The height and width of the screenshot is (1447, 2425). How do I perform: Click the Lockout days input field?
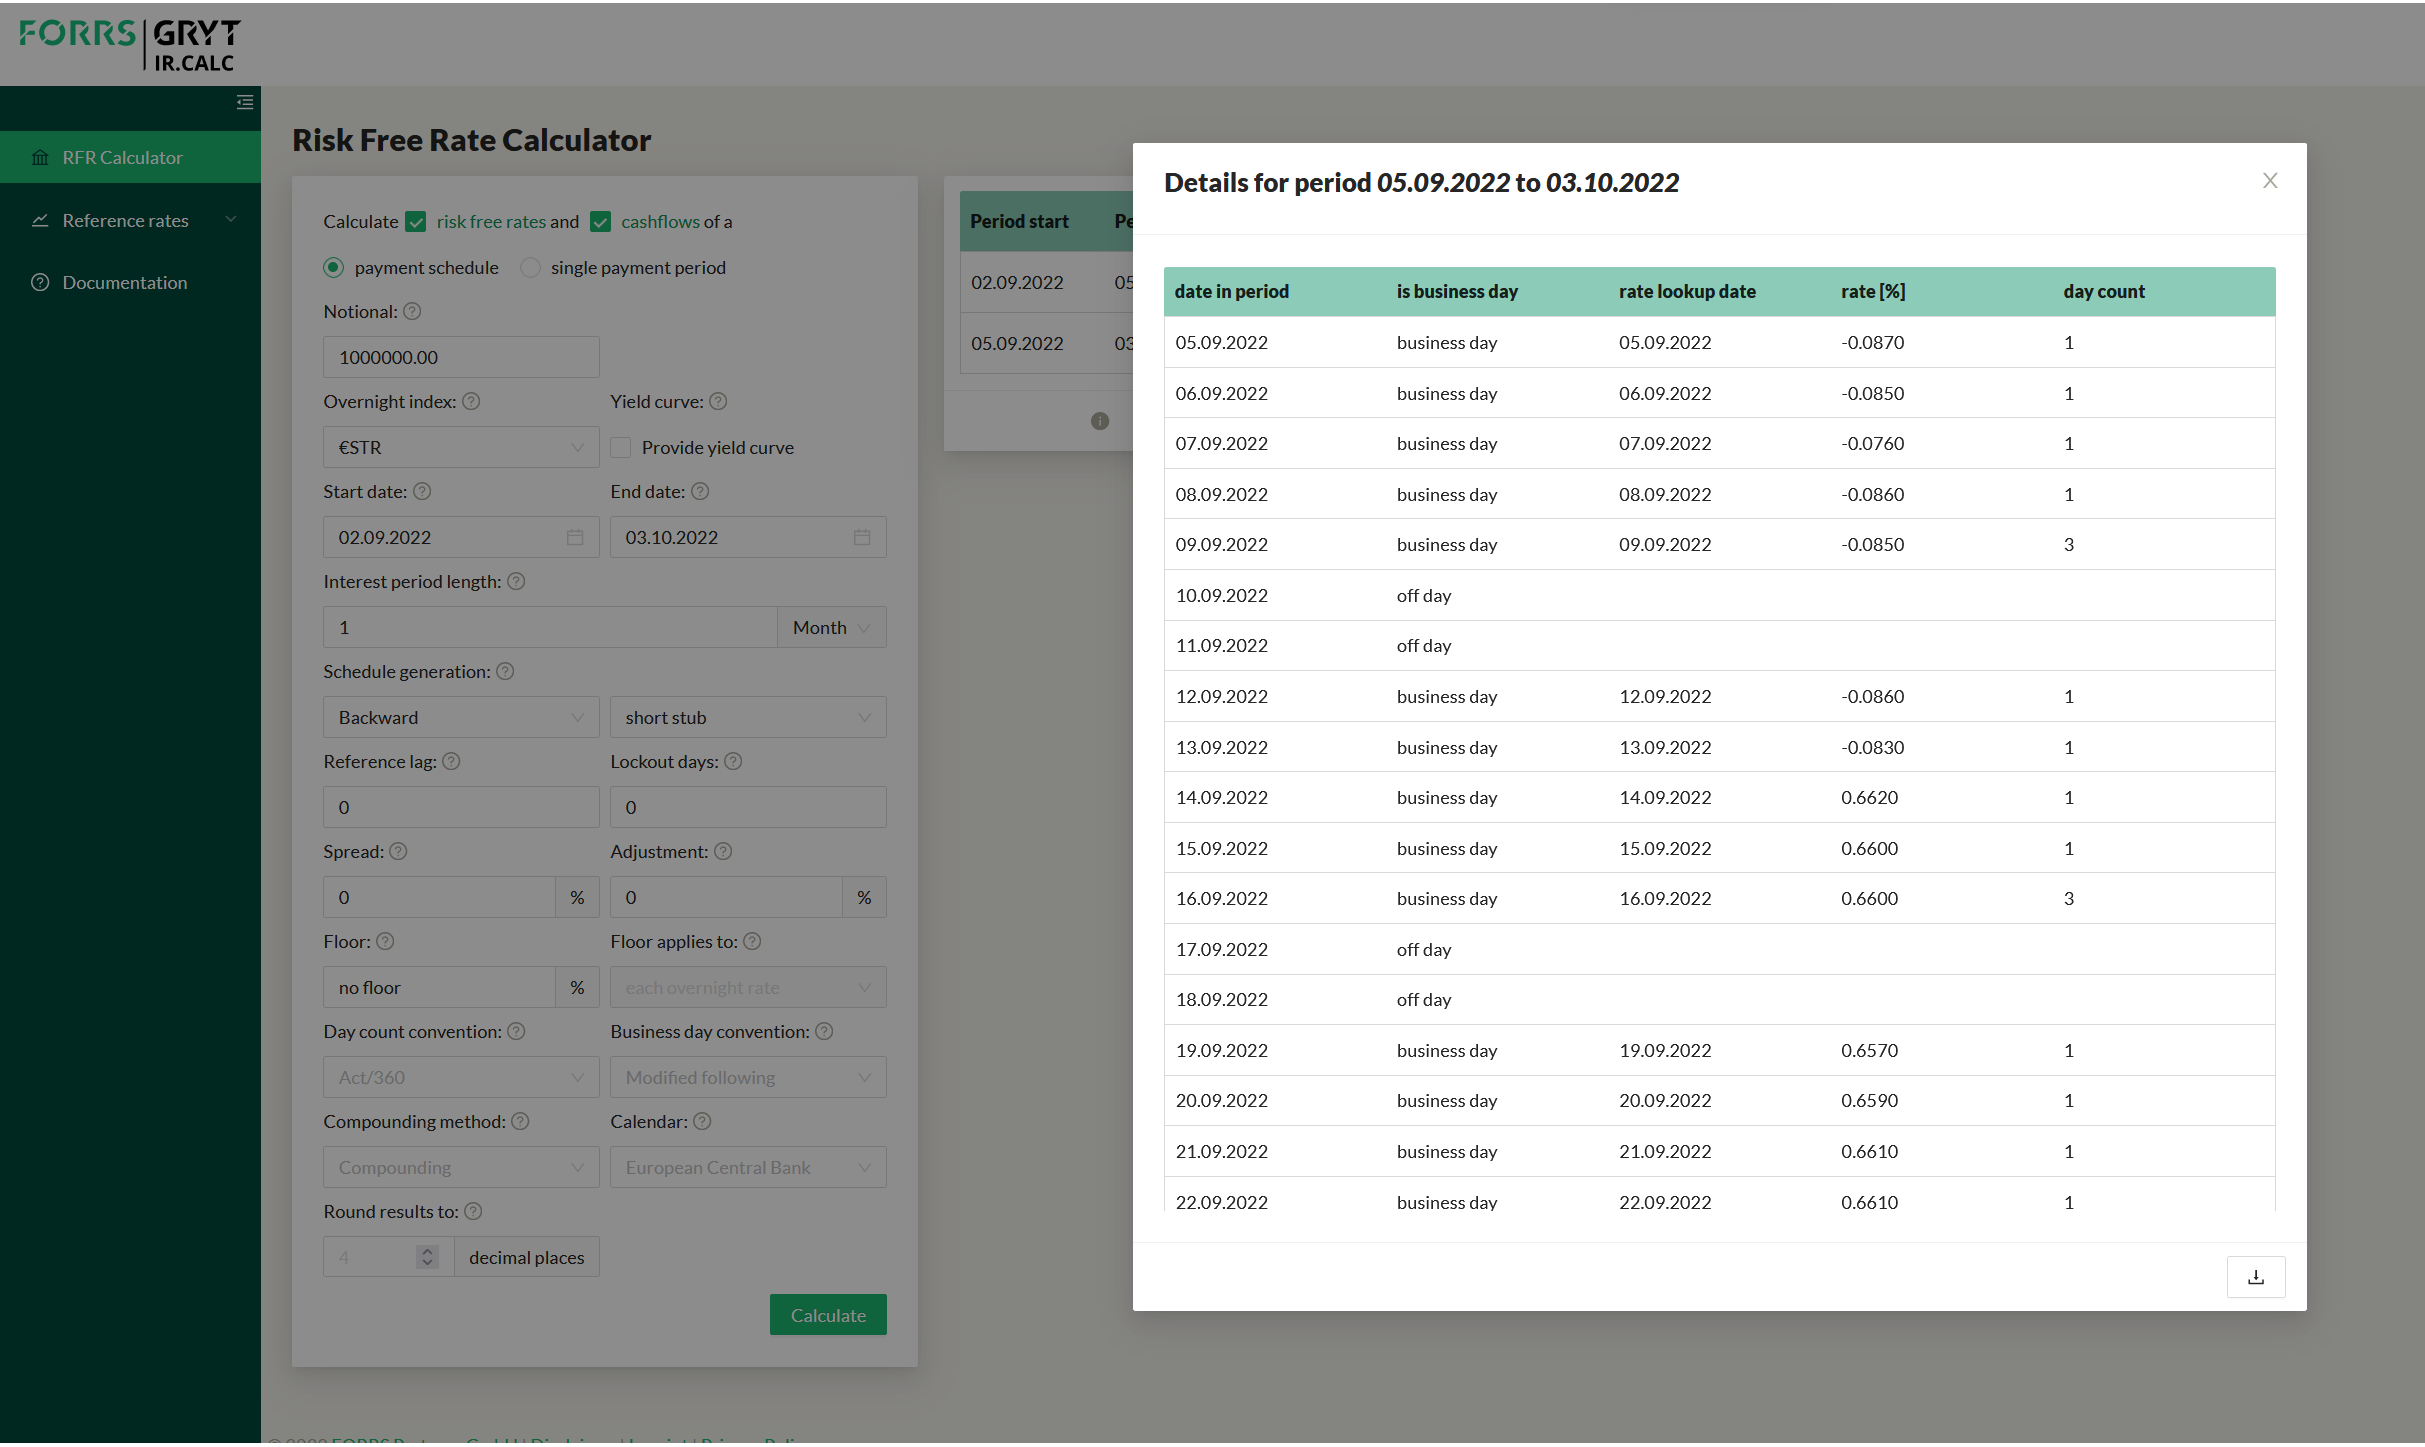pyautogui.click(x=748, y=807)
